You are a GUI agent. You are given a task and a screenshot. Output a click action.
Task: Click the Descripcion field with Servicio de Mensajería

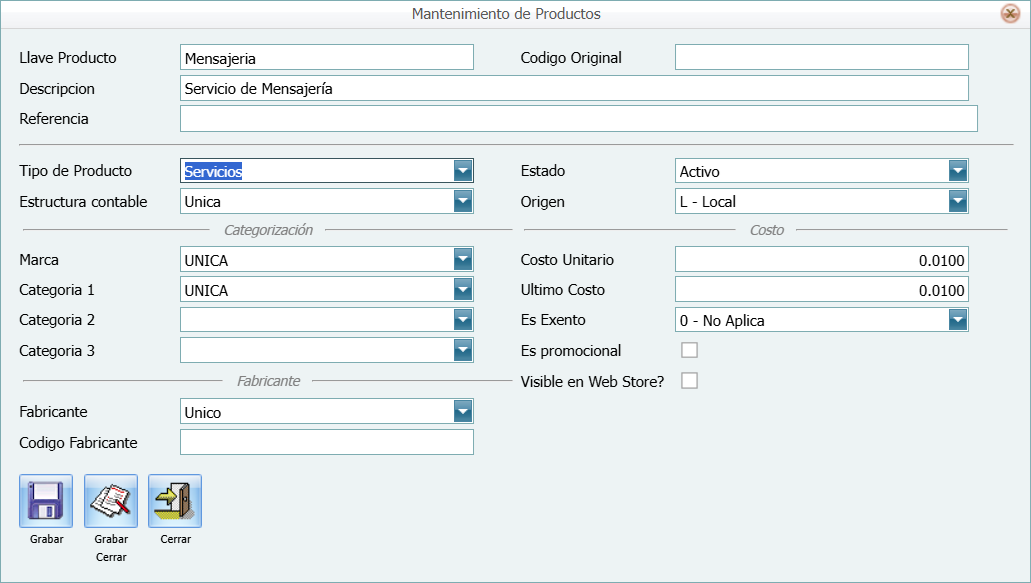575,87
